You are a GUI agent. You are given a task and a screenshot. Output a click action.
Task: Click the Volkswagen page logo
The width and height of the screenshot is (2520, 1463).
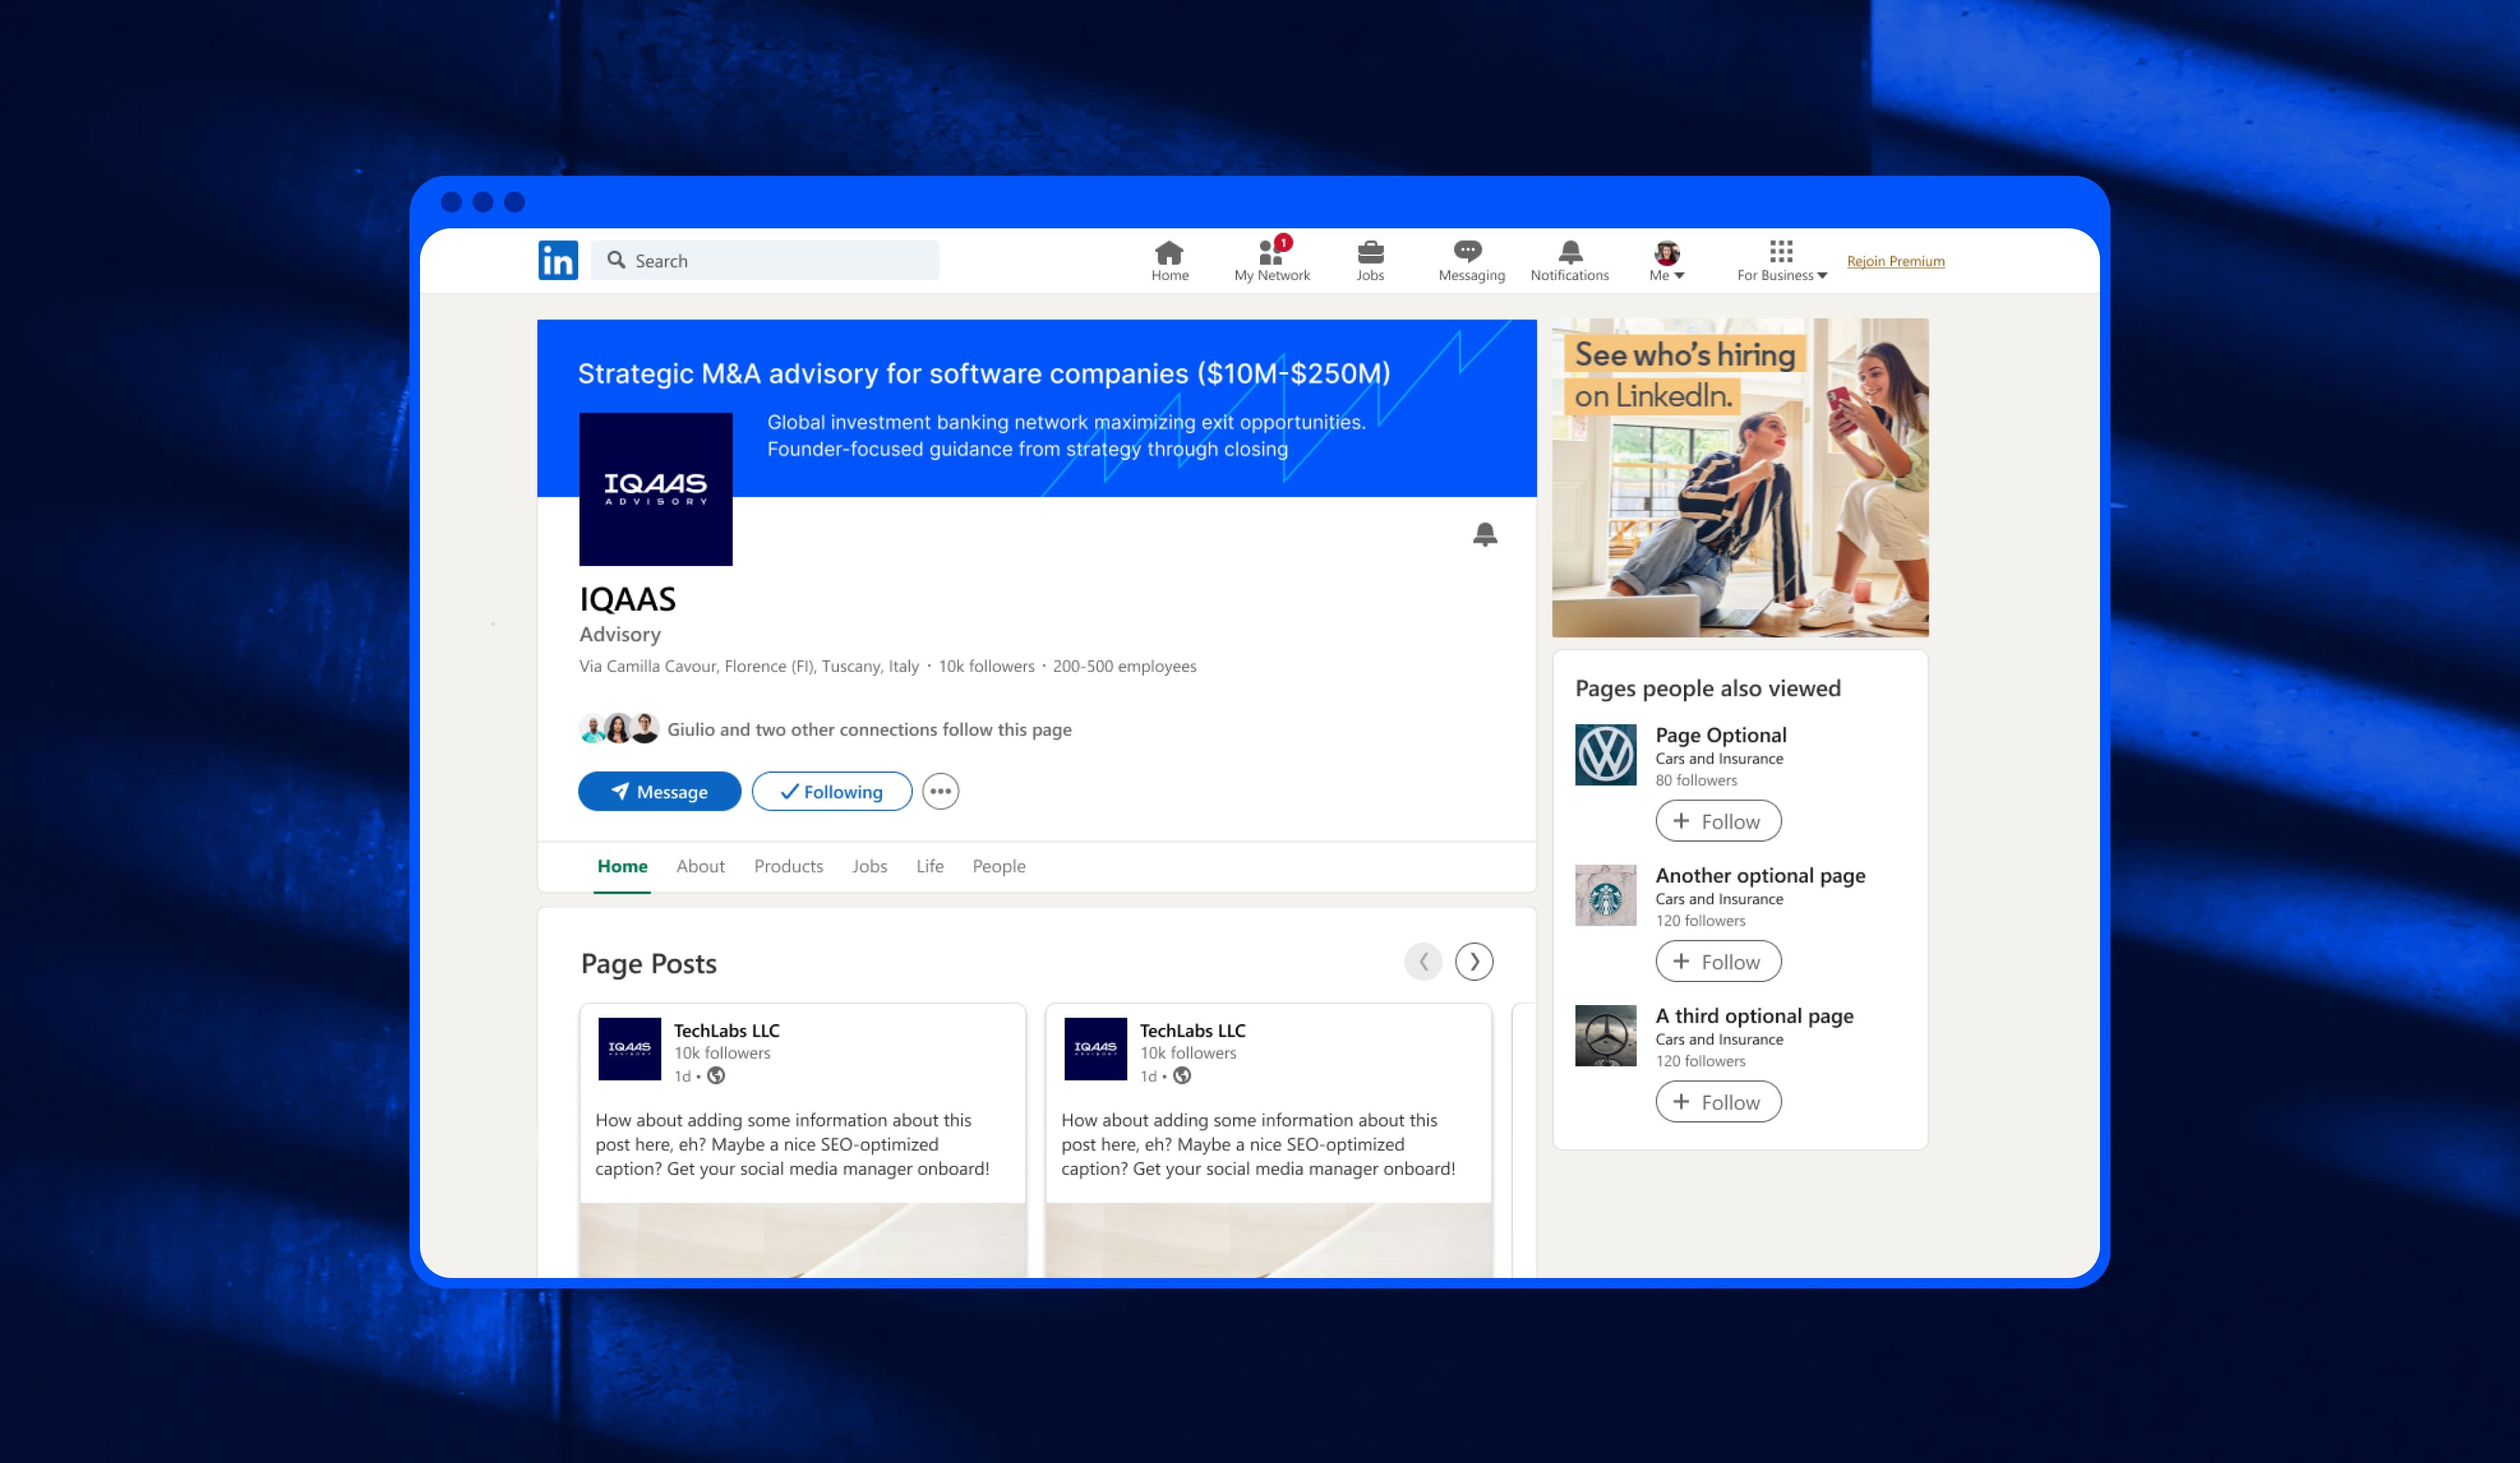(x=1605, y=755)
